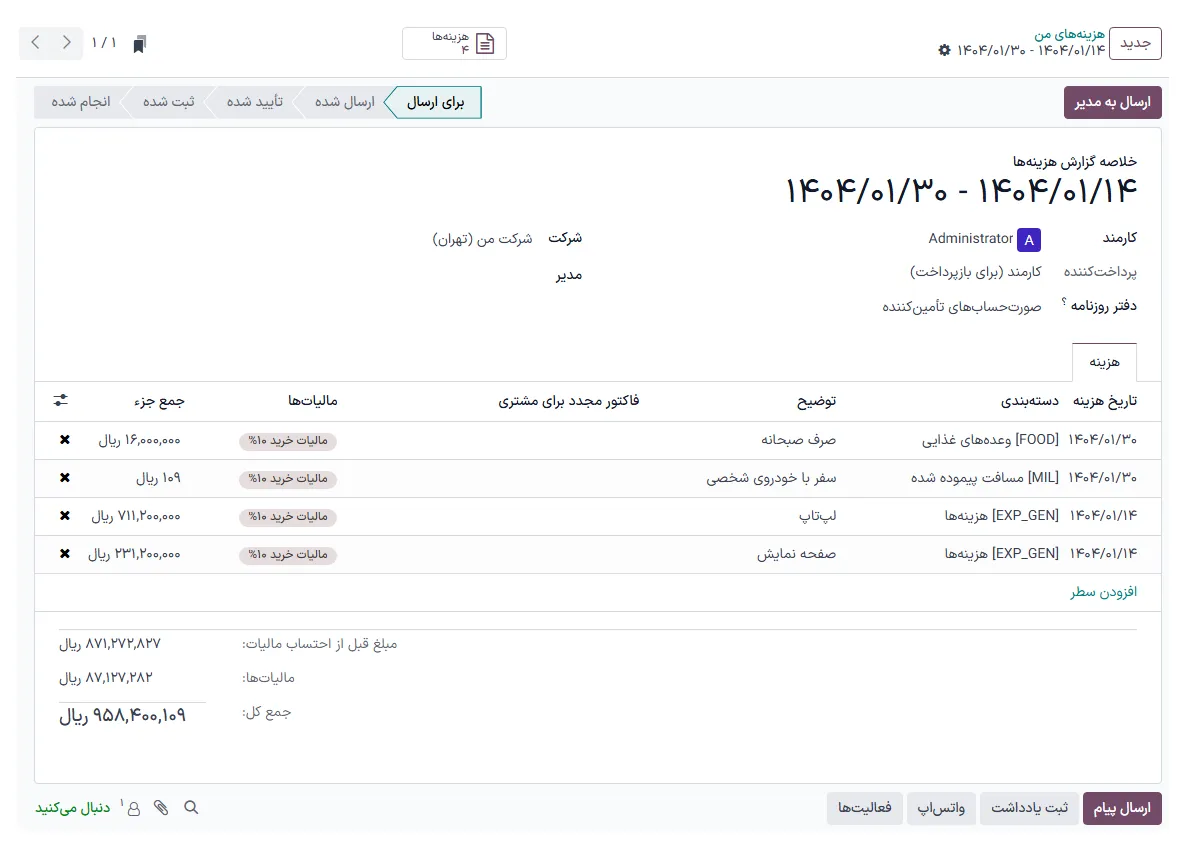Click the paperclip attachments icon
The width and height of the screenshot is (1185, 848).
pos(161,808)
